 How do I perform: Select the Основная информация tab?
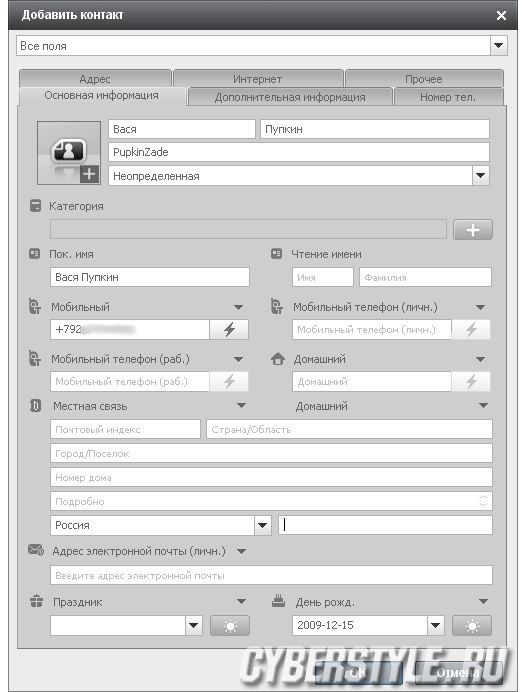click(x=101, y=96)
